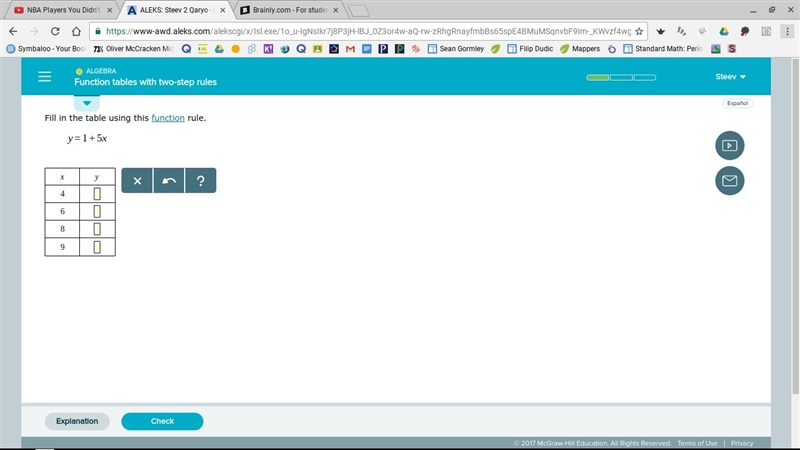The height and width of the screenshot is (450, 800).
Task: Close the NBA Players tab
Action: pos(110,10)
